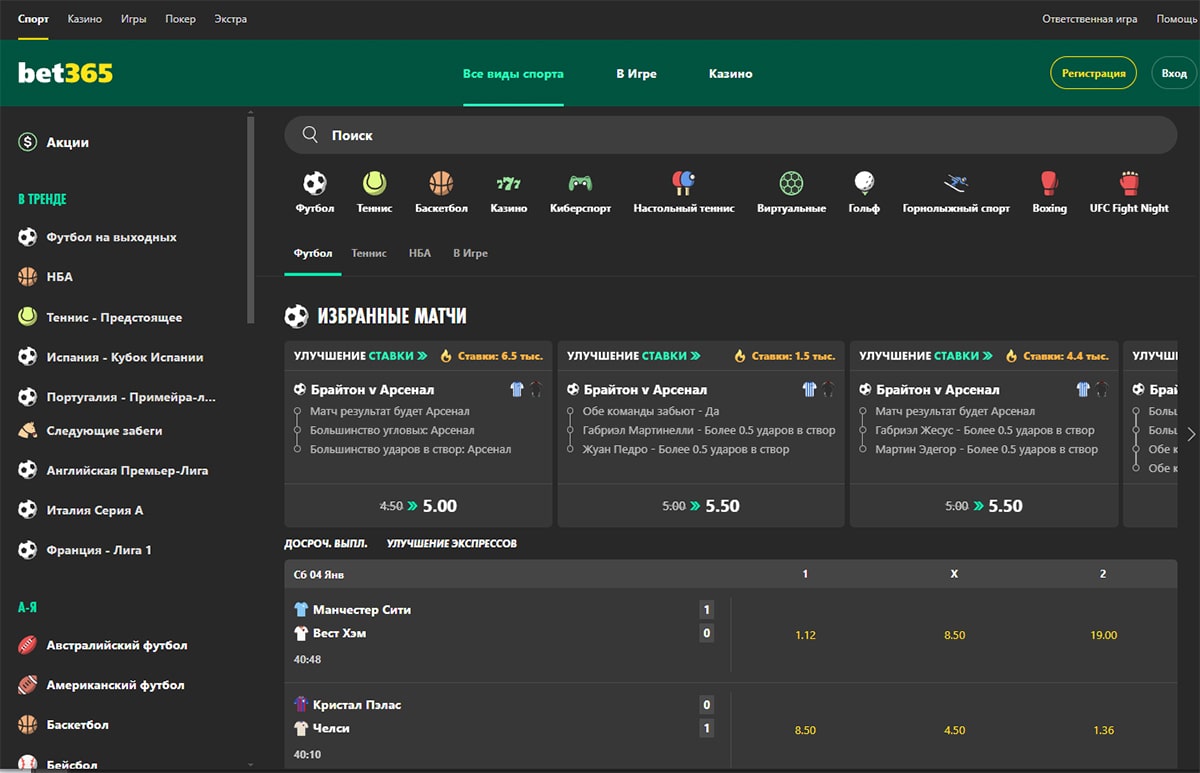Switch to the НБА sub-tab

coord(420,254)
